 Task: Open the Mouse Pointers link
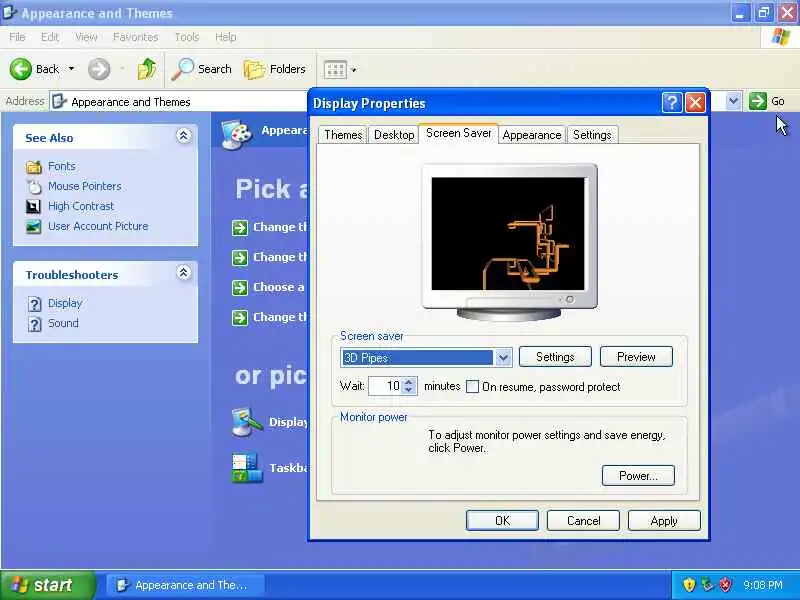85,186
